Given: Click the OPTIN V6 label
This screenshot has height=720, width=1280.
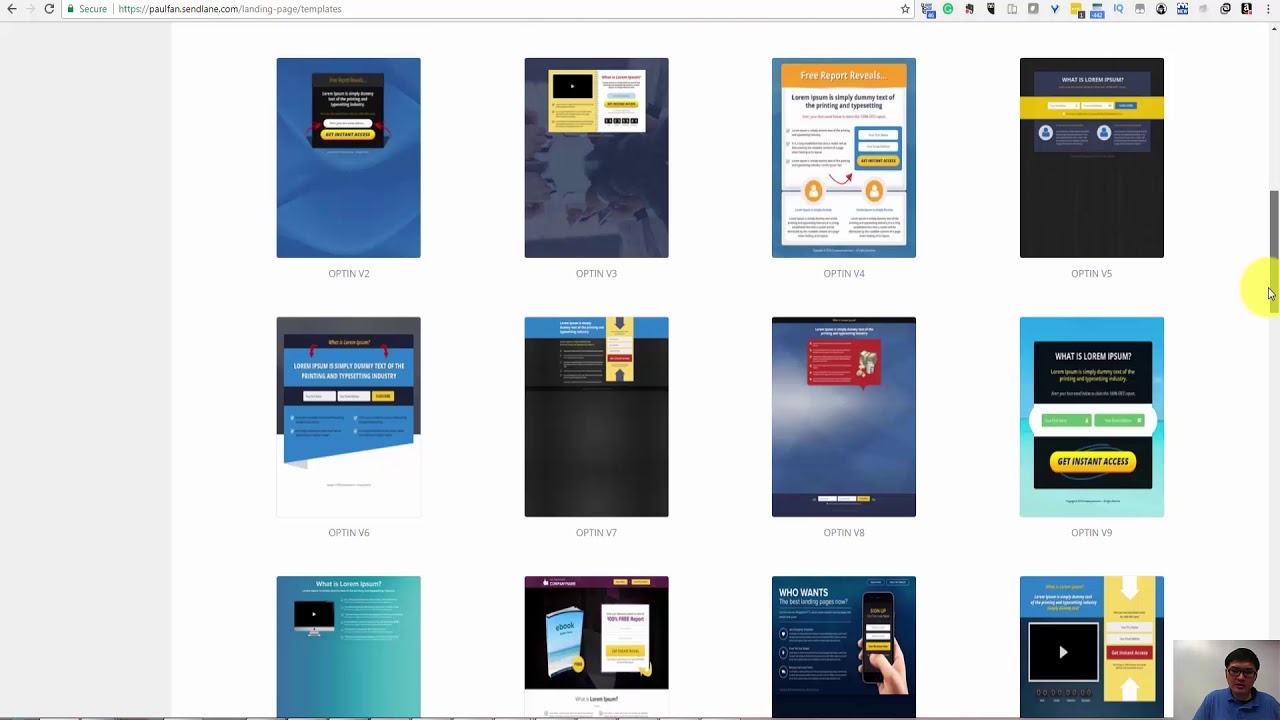Looking at the screenshot, I should pos(348,532).
